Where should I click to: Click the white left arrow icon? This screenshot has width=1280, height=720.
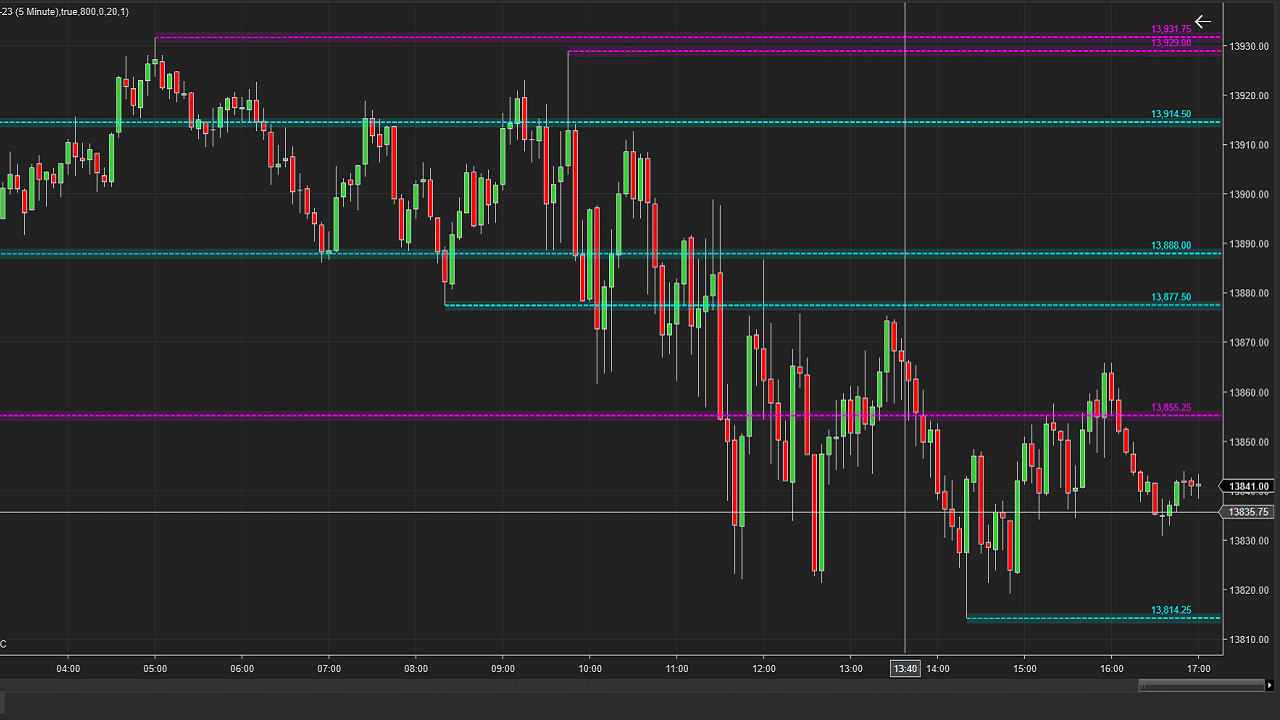point(1202,21)
